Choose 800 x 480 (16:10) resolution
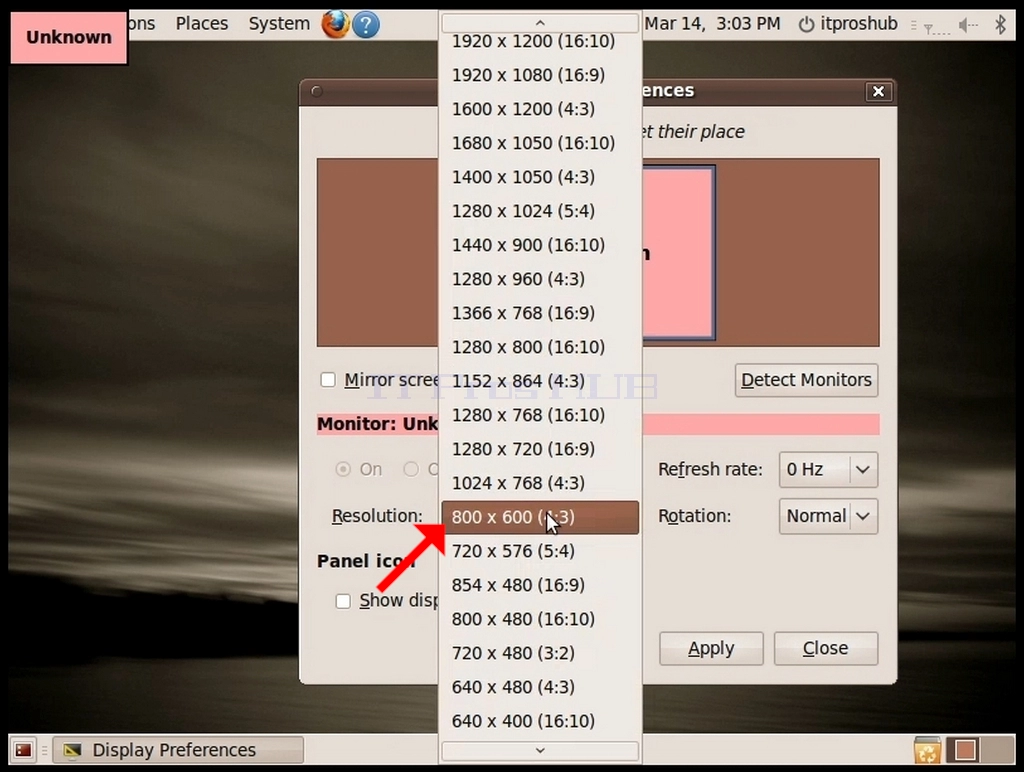Screen dimensions: 1024x772 pyautogui.click(x=540, y=619)
